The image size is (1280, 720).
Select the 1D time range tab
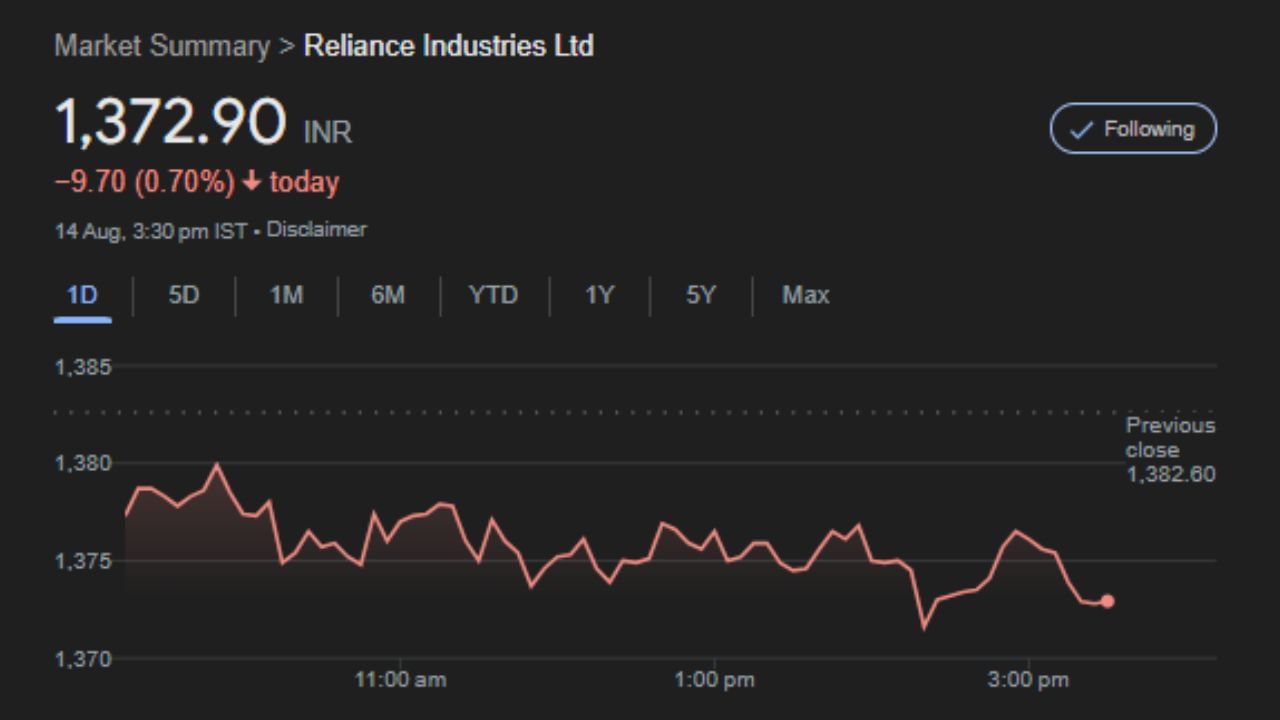pos(82,295)
